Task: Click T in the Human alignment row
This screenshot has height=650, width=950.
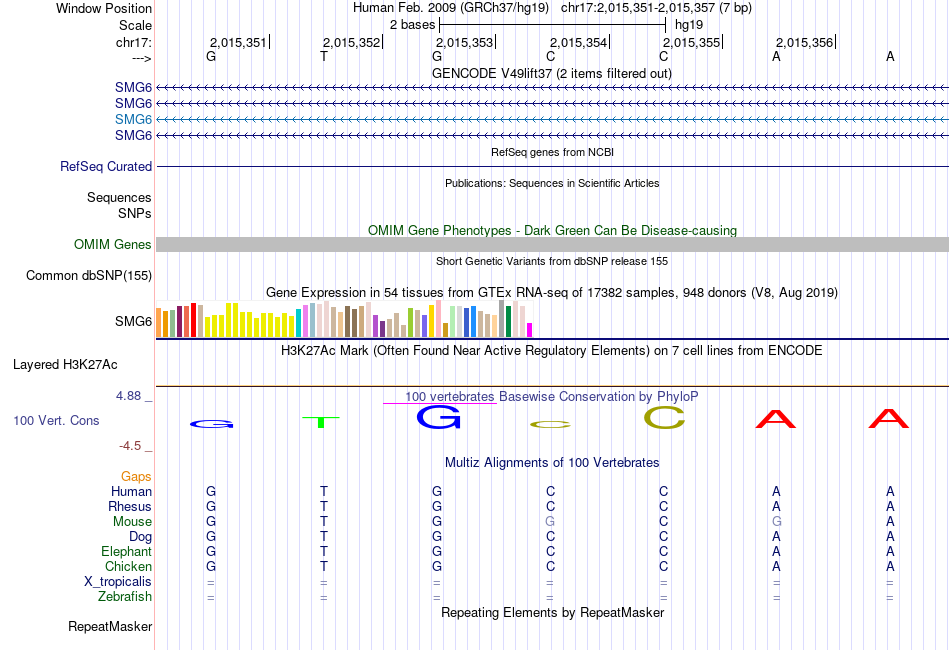Action: click(x=324, y=491)
